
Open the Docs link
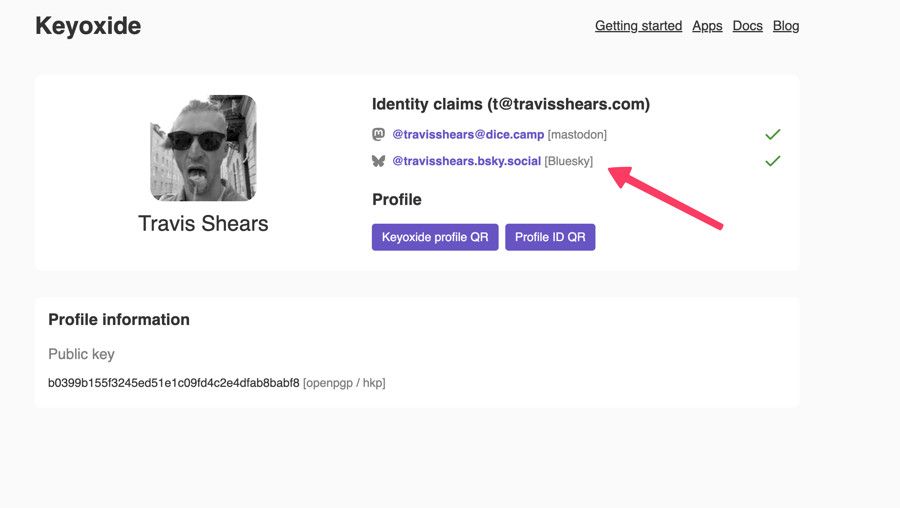coord(747,26)
